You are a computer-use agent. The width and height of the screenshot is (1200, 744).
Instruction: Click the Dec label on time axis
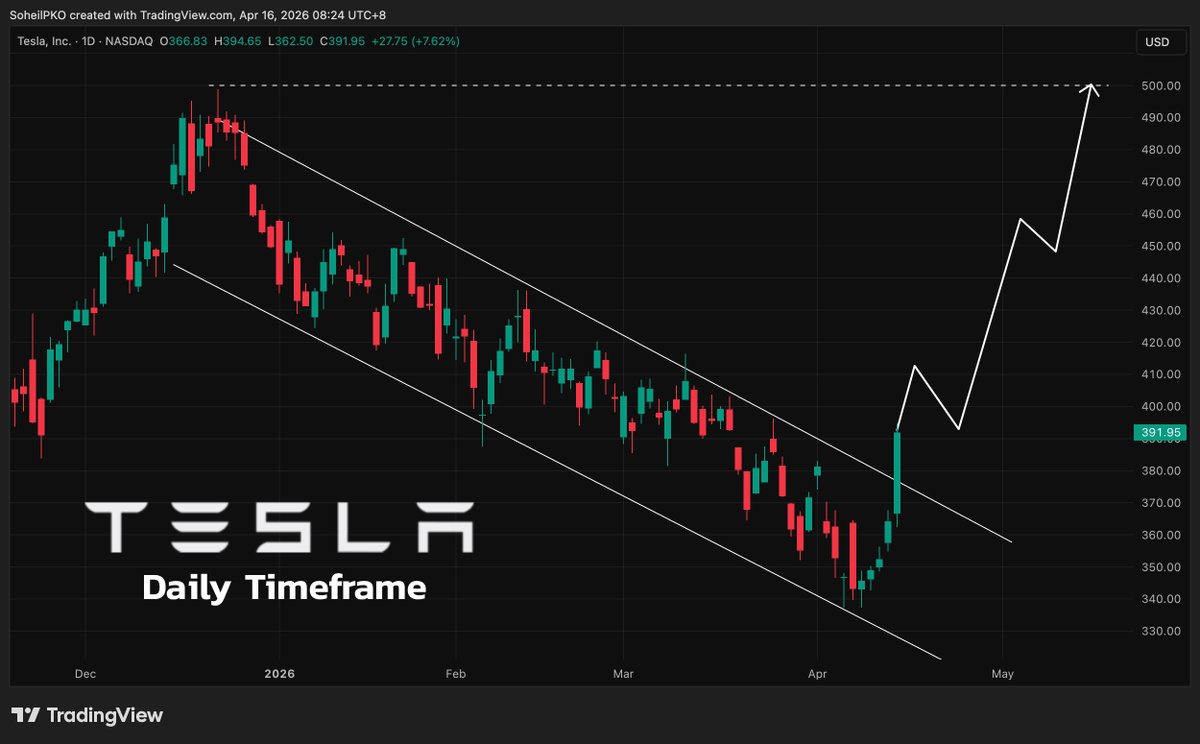[x=86, y=674]
